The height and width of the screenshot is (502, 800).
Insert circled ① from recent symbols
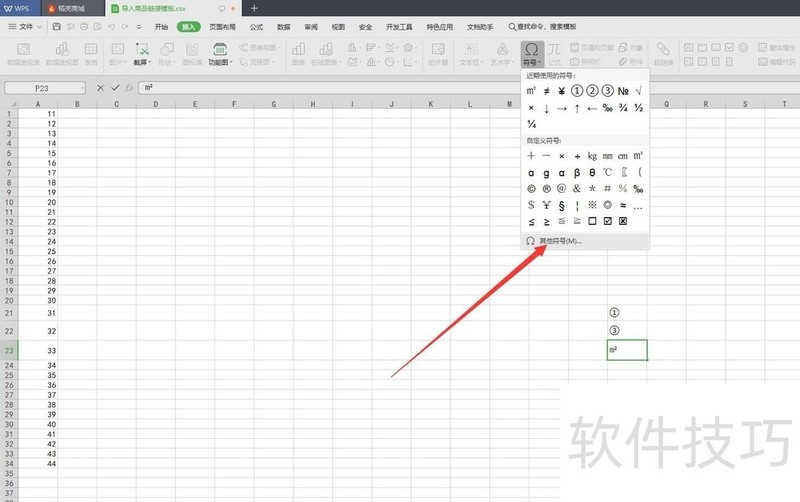tap(577, 91)
